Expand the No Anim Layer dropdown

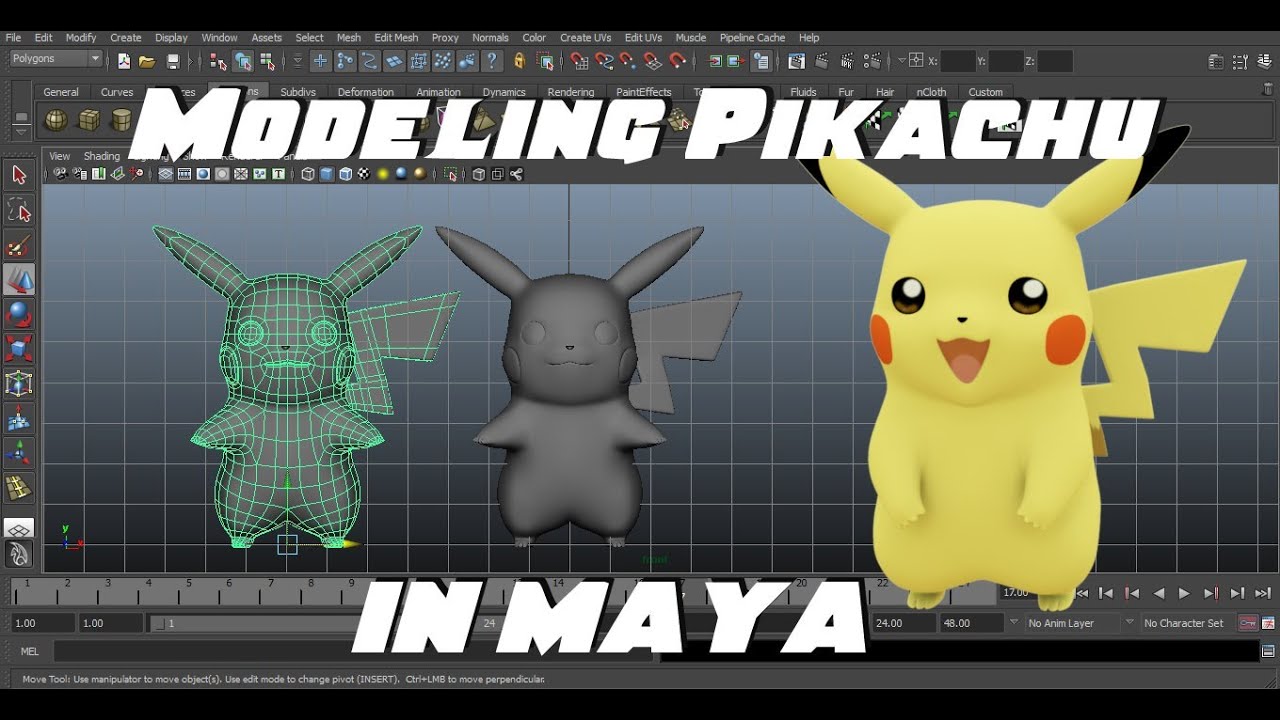1014,622
